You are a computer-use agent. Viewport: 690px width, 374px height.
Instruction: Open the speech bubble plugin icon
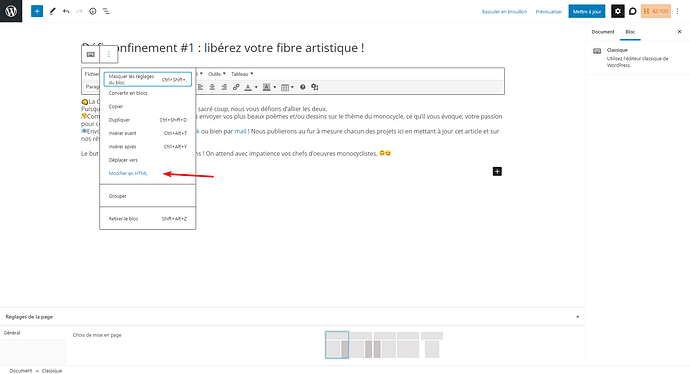point(633,11)
